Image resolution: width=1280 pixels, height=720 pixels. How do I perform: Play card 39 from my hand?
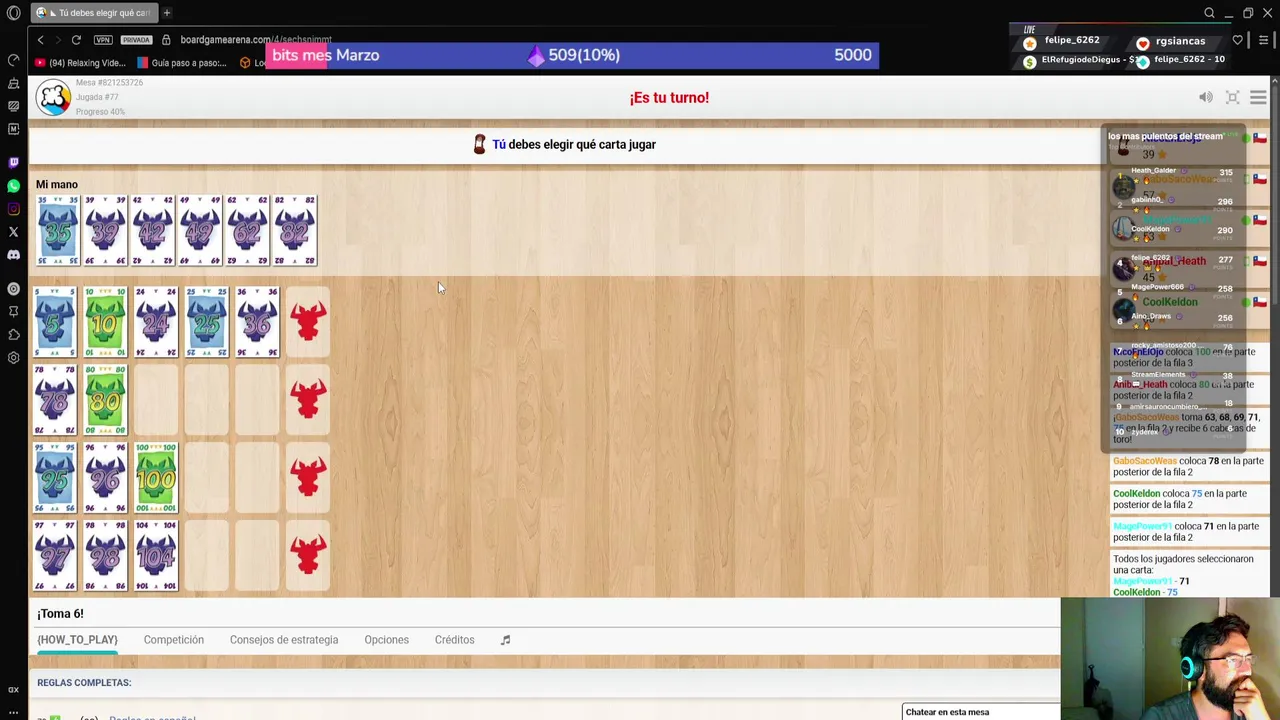tap(105, 231)
